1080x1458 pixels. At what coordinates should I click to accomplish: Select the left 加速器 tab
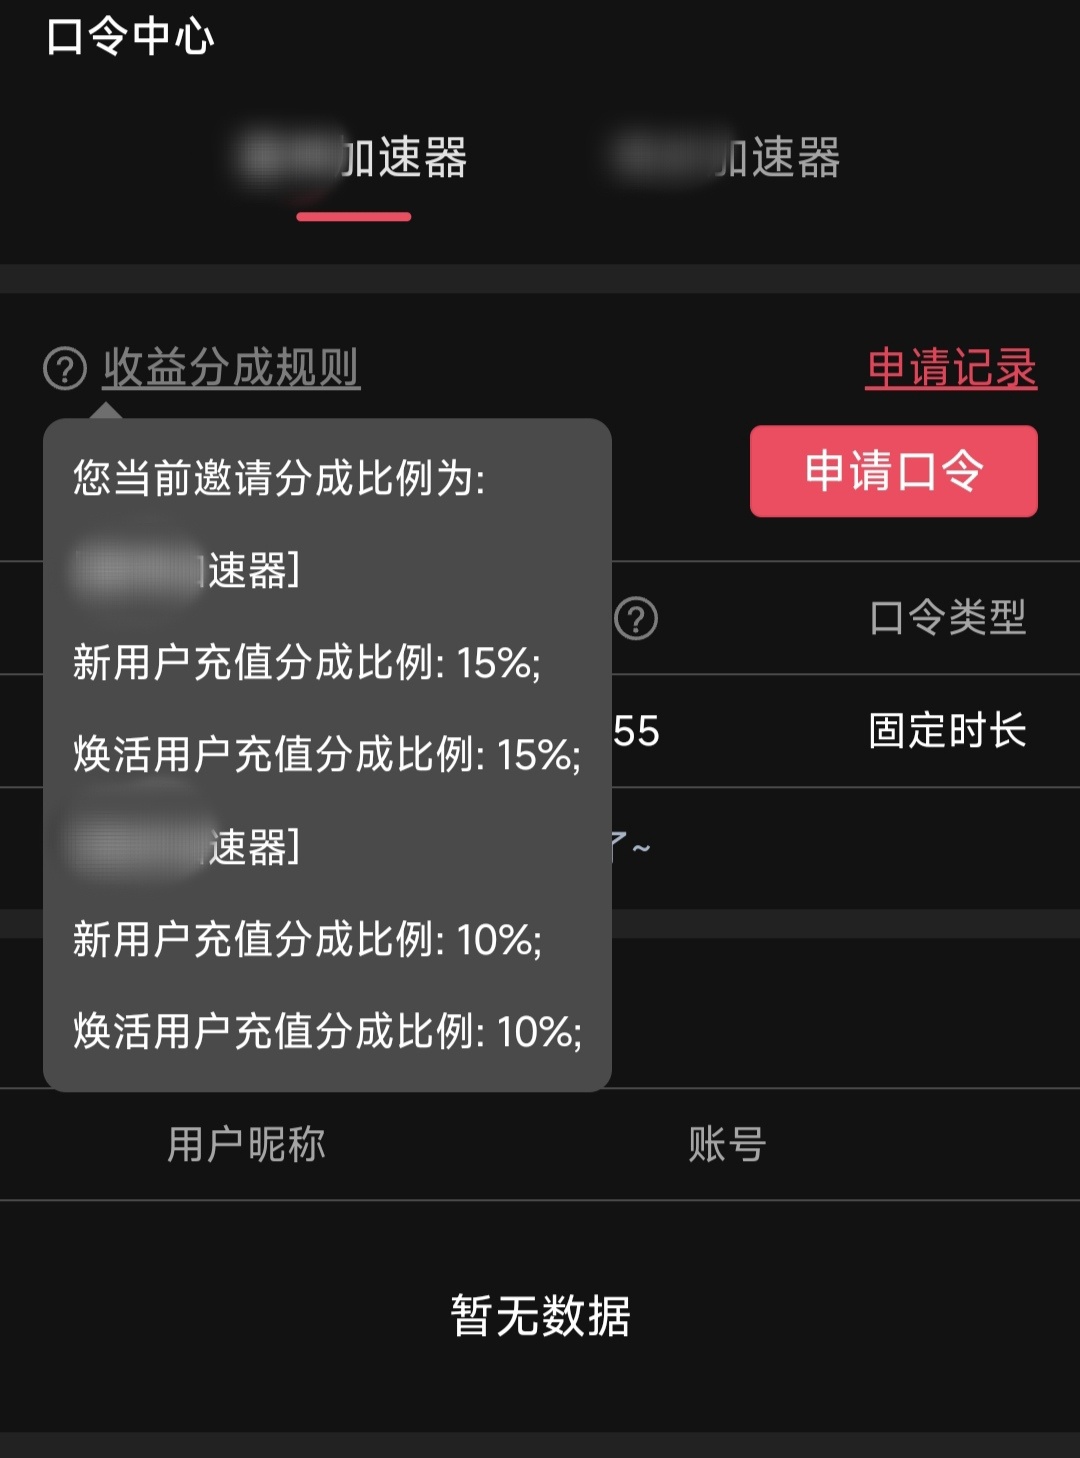(355, 158)
